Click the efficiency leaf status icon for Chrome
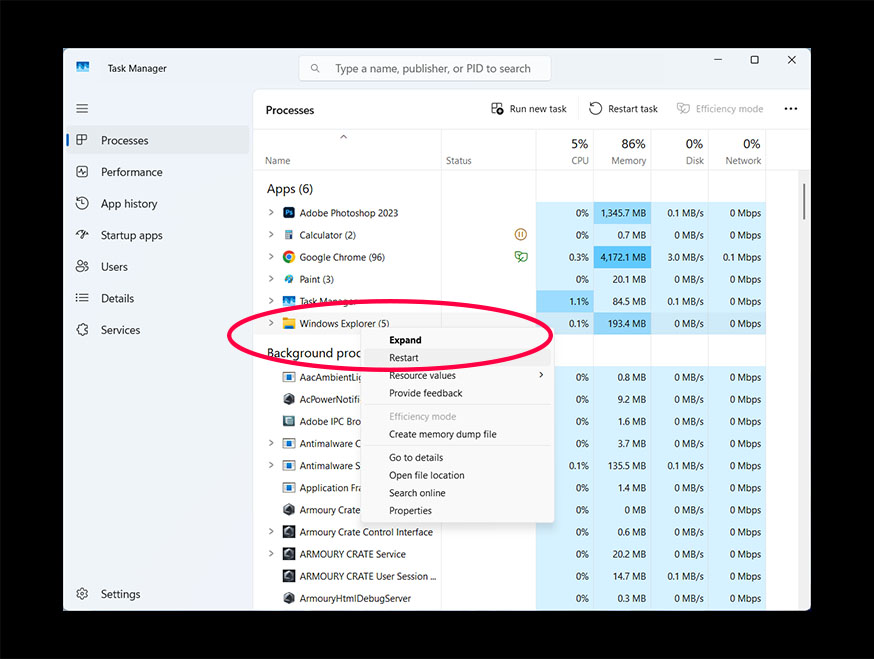The height and width of the screenshot is (659, 874). point(521,257)
